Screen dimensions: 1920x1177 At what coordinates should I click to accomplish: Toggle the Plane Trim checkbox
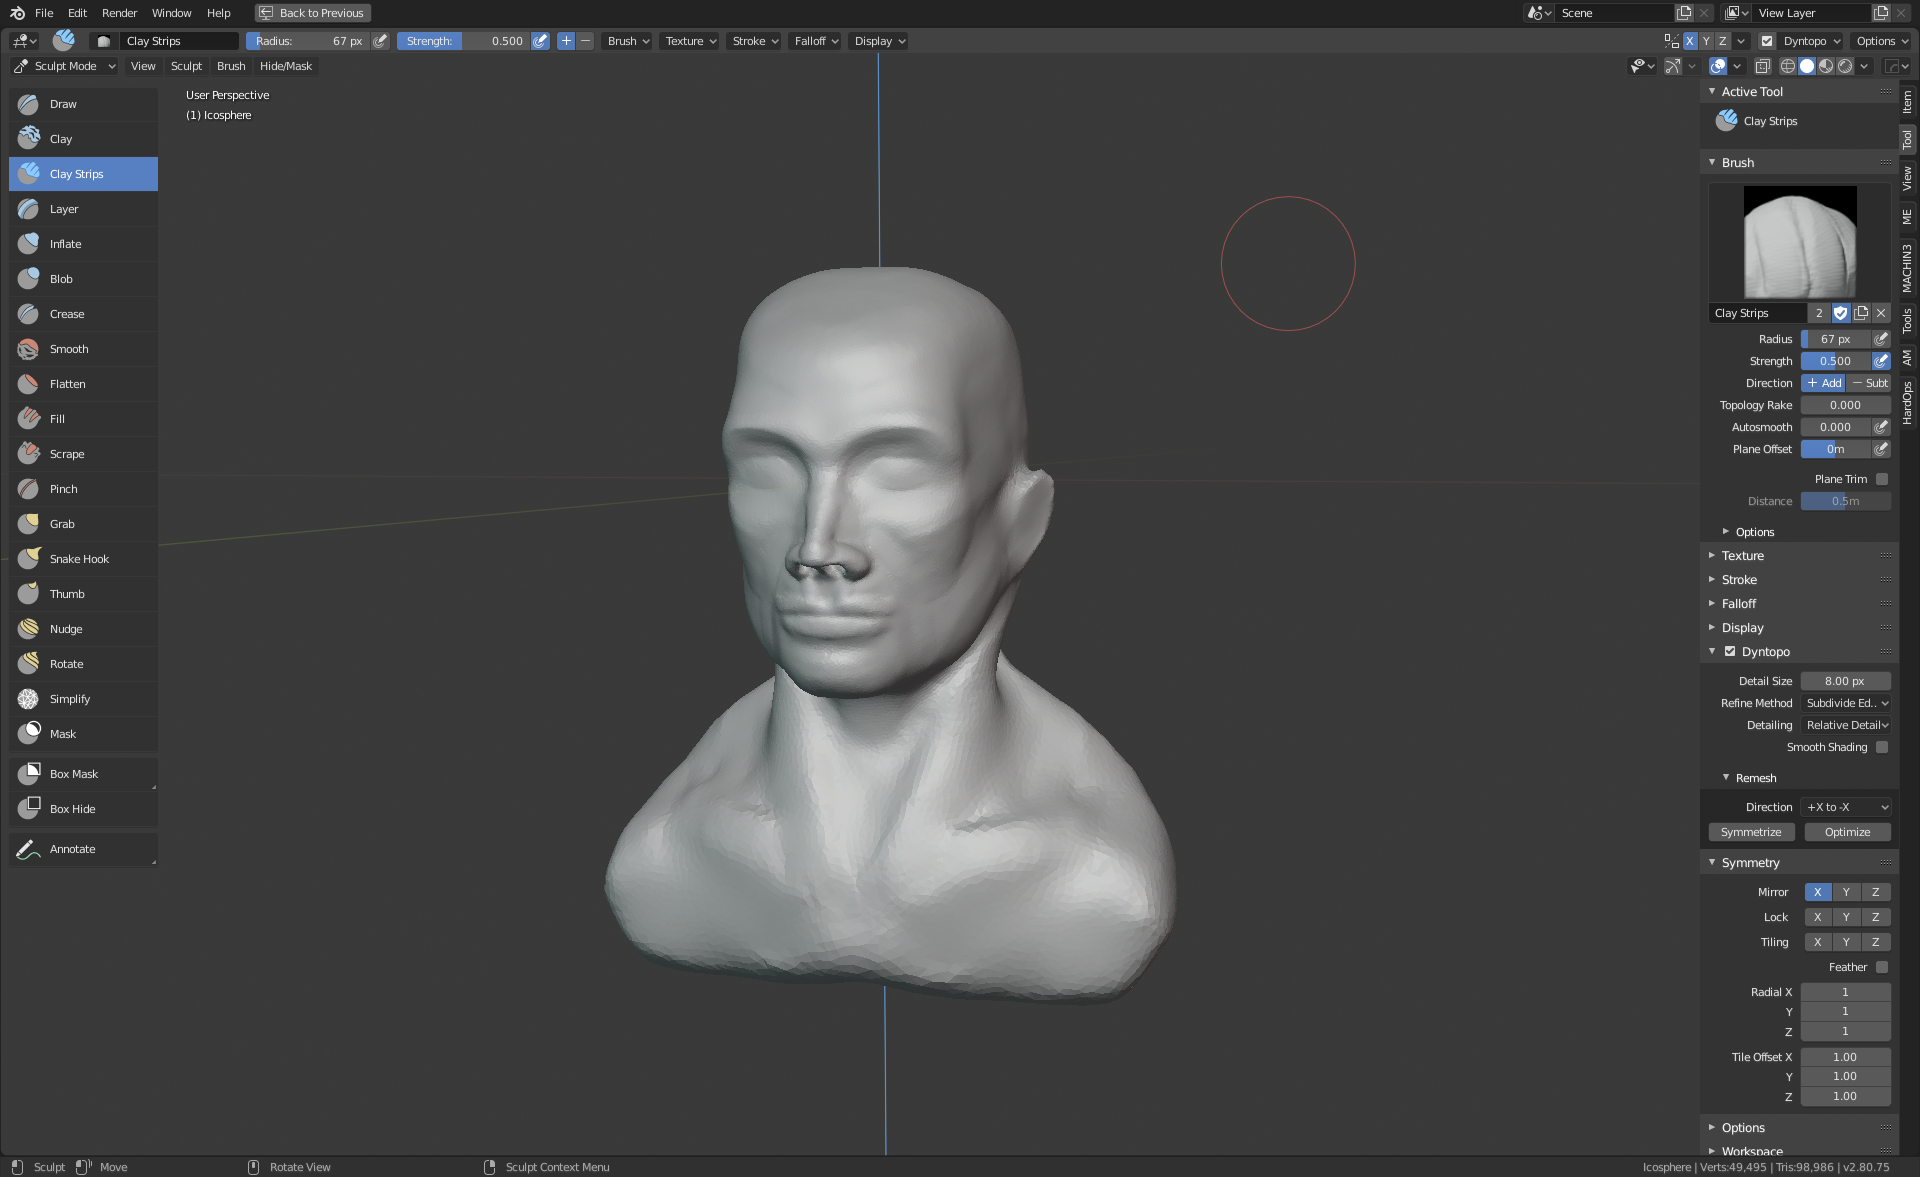coord(1881,479)
